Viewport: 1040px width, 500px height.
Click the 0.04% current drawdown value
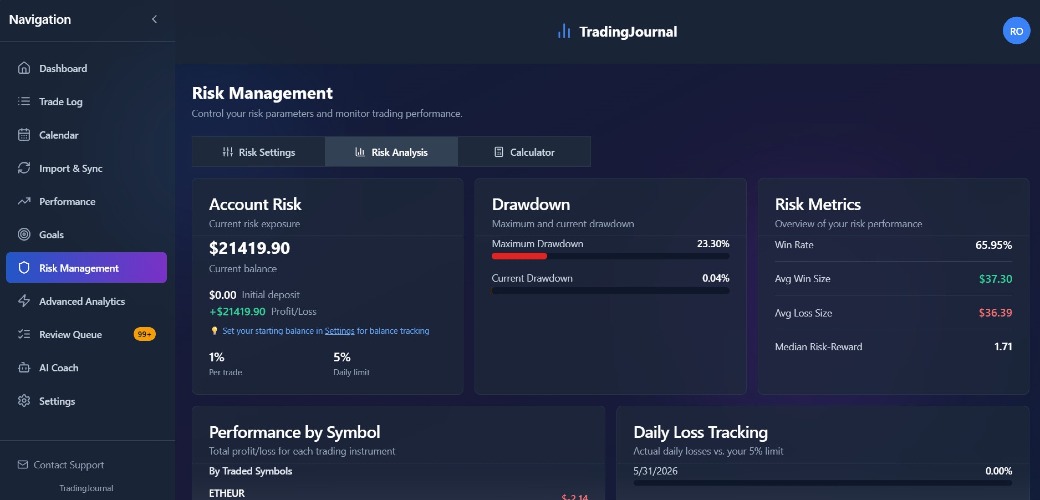coord(716,278)
